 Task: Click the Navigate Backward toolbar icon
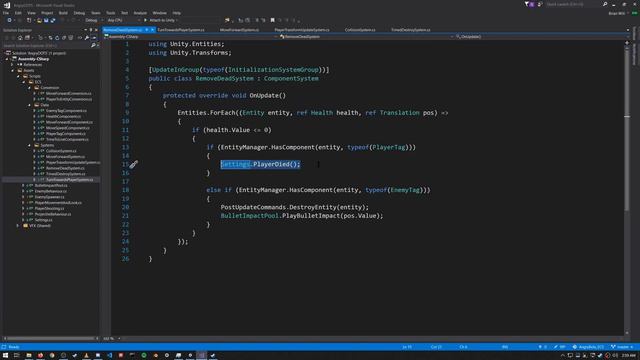tap(9, 20)
